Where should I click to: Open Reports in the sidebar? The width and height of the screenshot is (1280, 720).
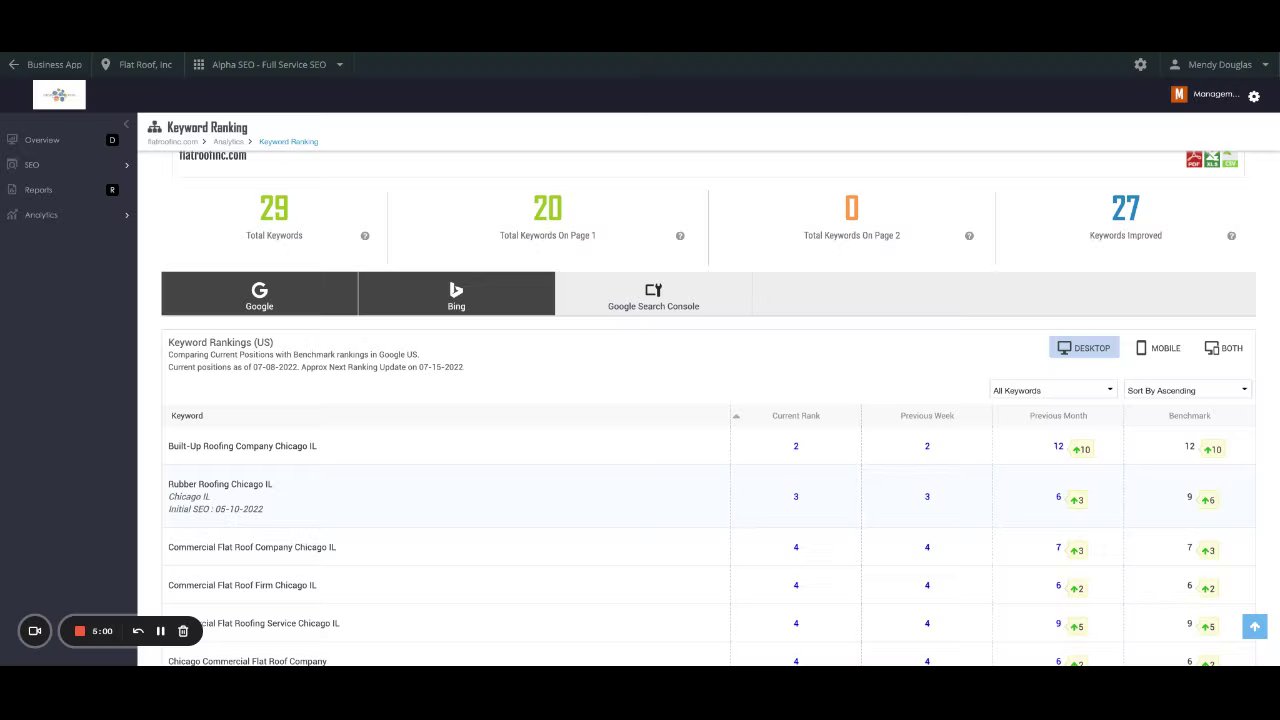[x=38, y=190]
